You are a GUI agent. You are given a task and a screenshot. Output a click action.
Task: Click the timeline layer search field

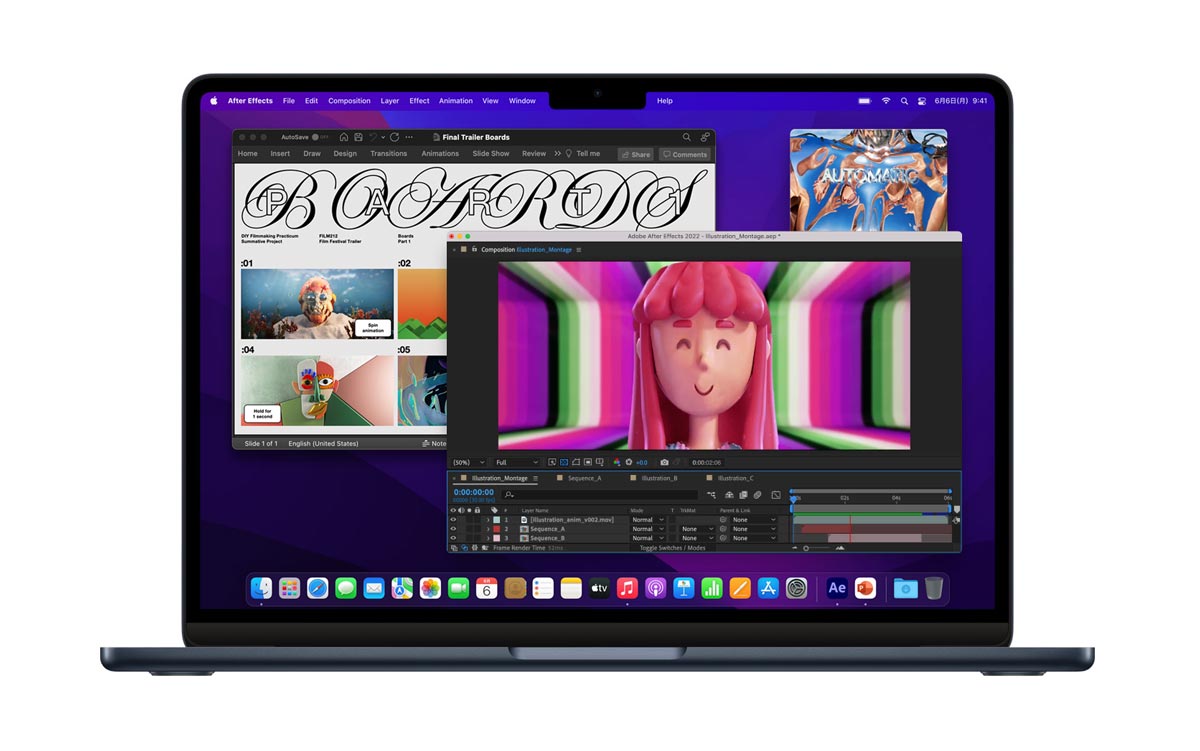click(x=600, y=494)
